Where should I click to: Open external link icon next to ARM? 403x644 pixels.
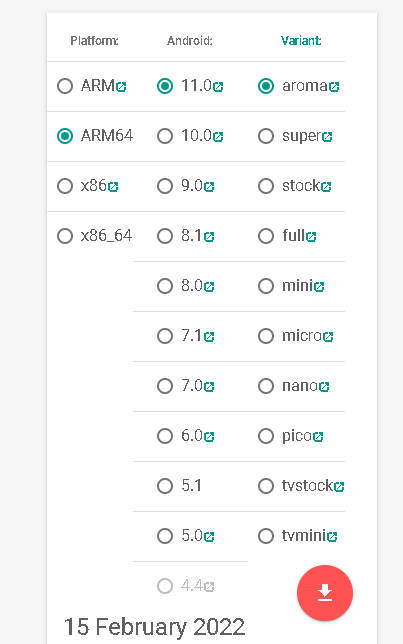pyautogui.click(x=121, y=87)
